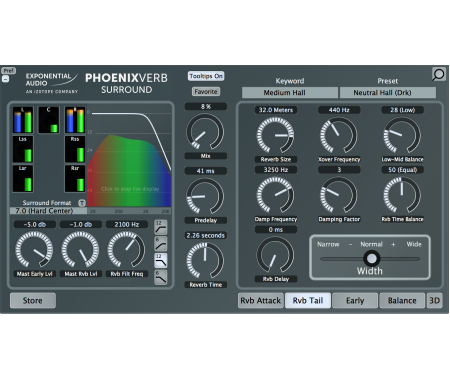Click the Rvb Filt Freq knob
Image resolution: width=450 pixels, height=380 pixels.
[x=126, y=250]
